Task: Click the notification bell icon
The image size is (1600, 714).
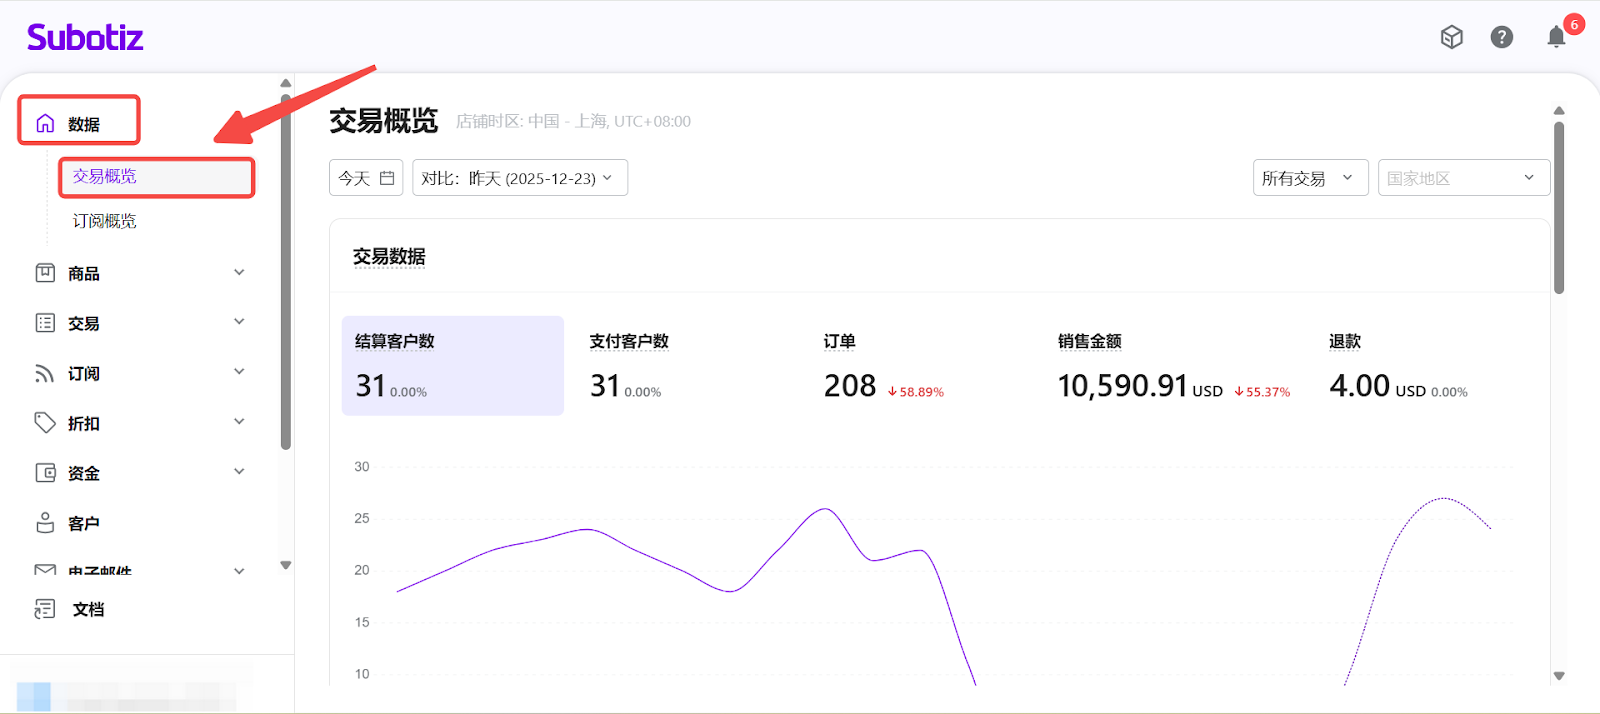Action: pos(1556,38)
